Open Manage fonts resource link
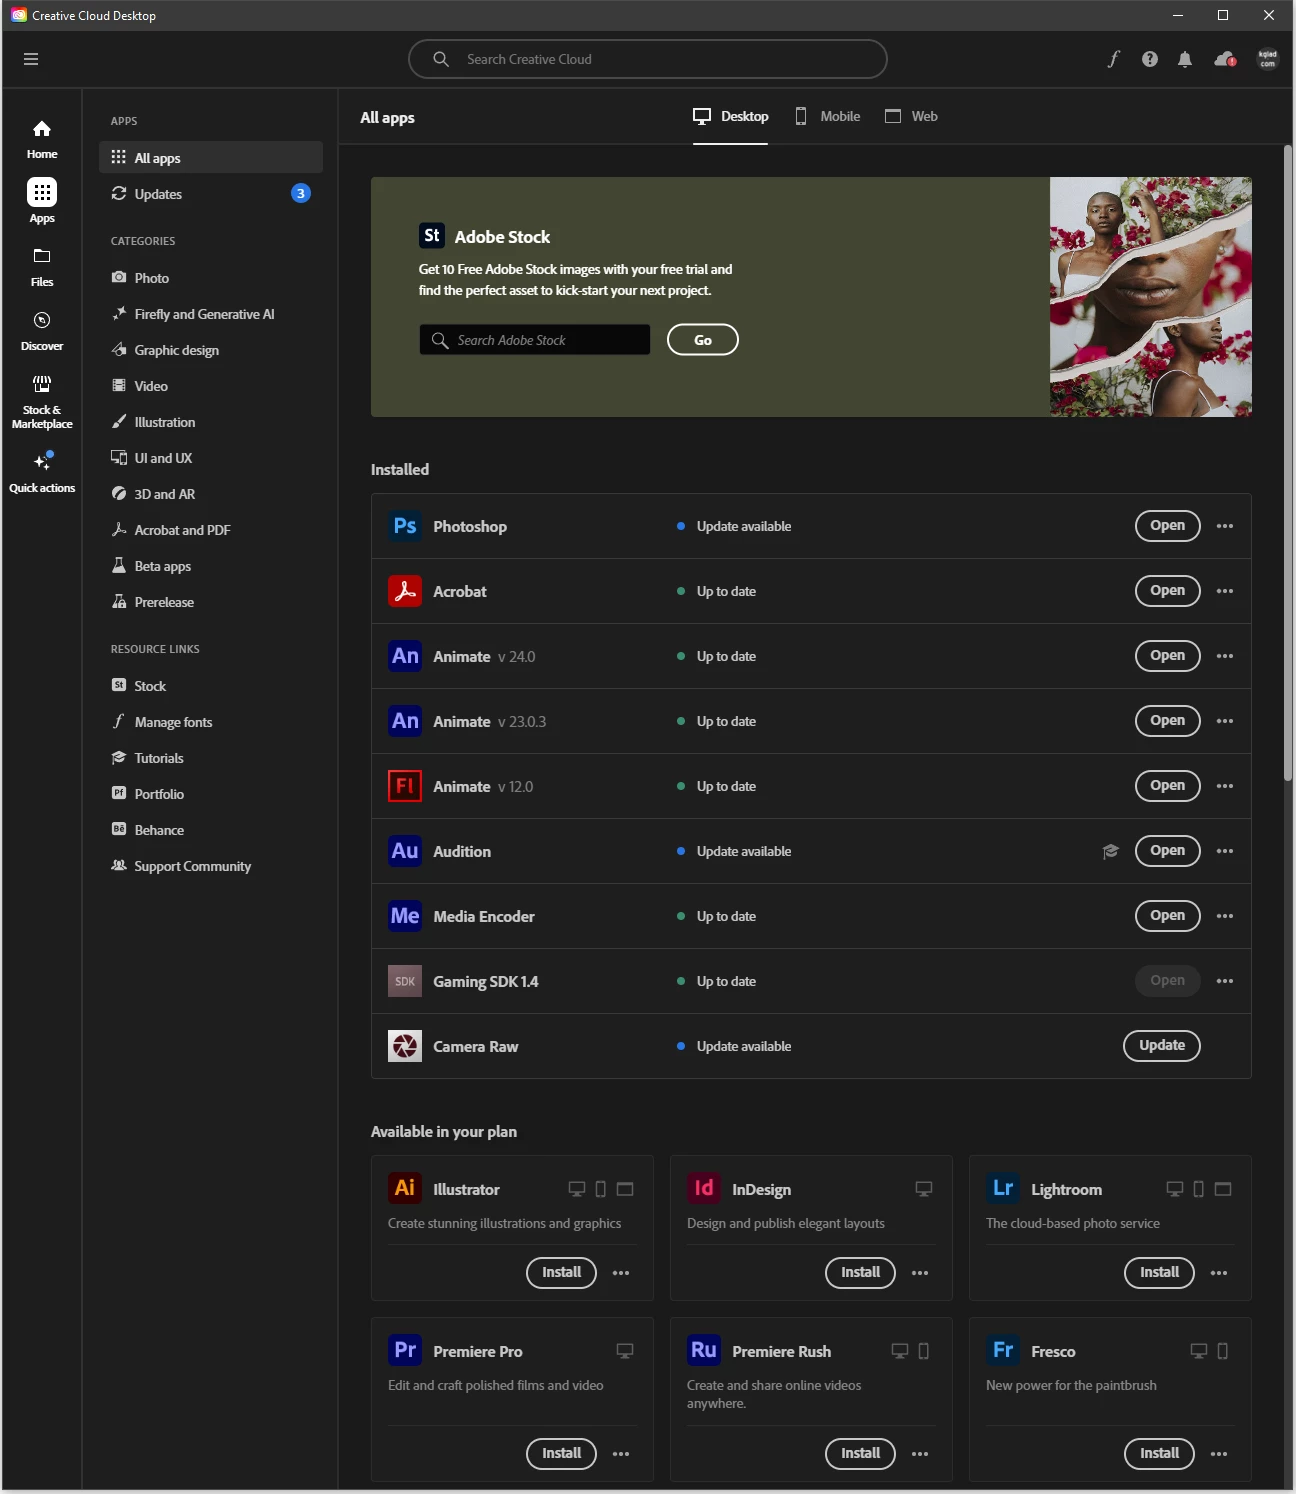The image size is (1296, 1494). (x=211, y=721)
